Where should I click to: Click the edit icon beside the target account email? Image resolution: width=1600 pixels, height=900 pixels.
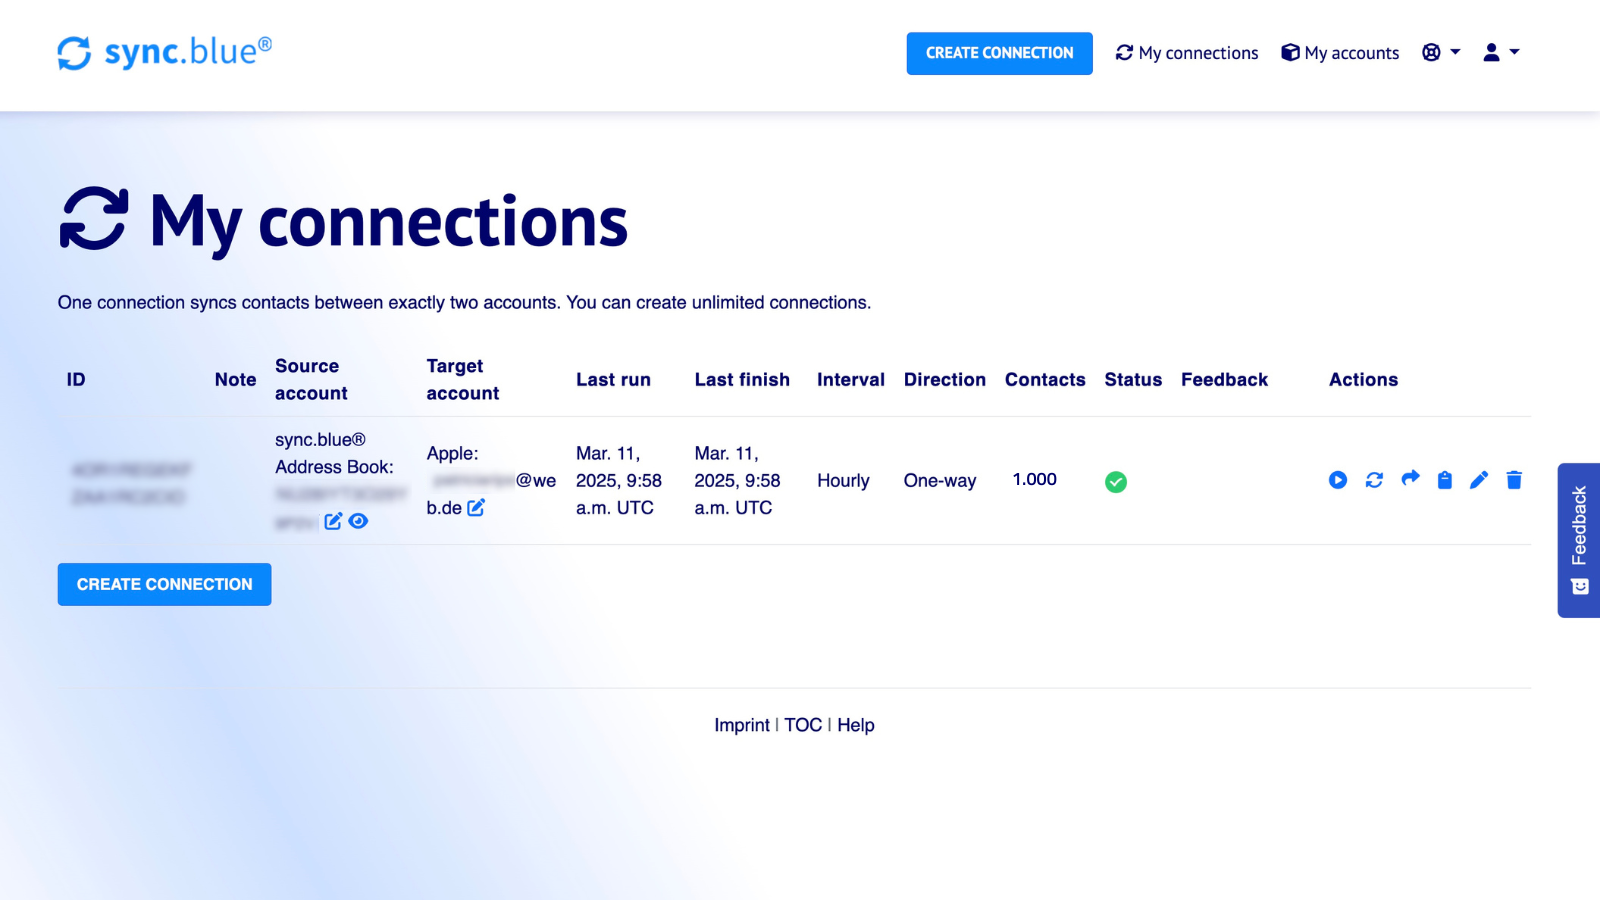(477, 507)
